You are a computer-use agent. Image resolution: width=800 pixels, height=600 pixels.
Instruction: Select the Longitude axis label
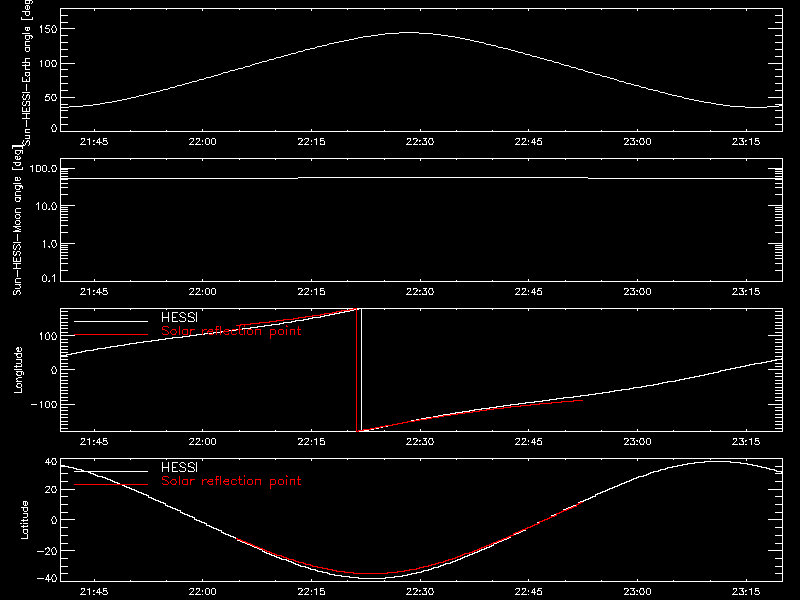tap(18, 370)
